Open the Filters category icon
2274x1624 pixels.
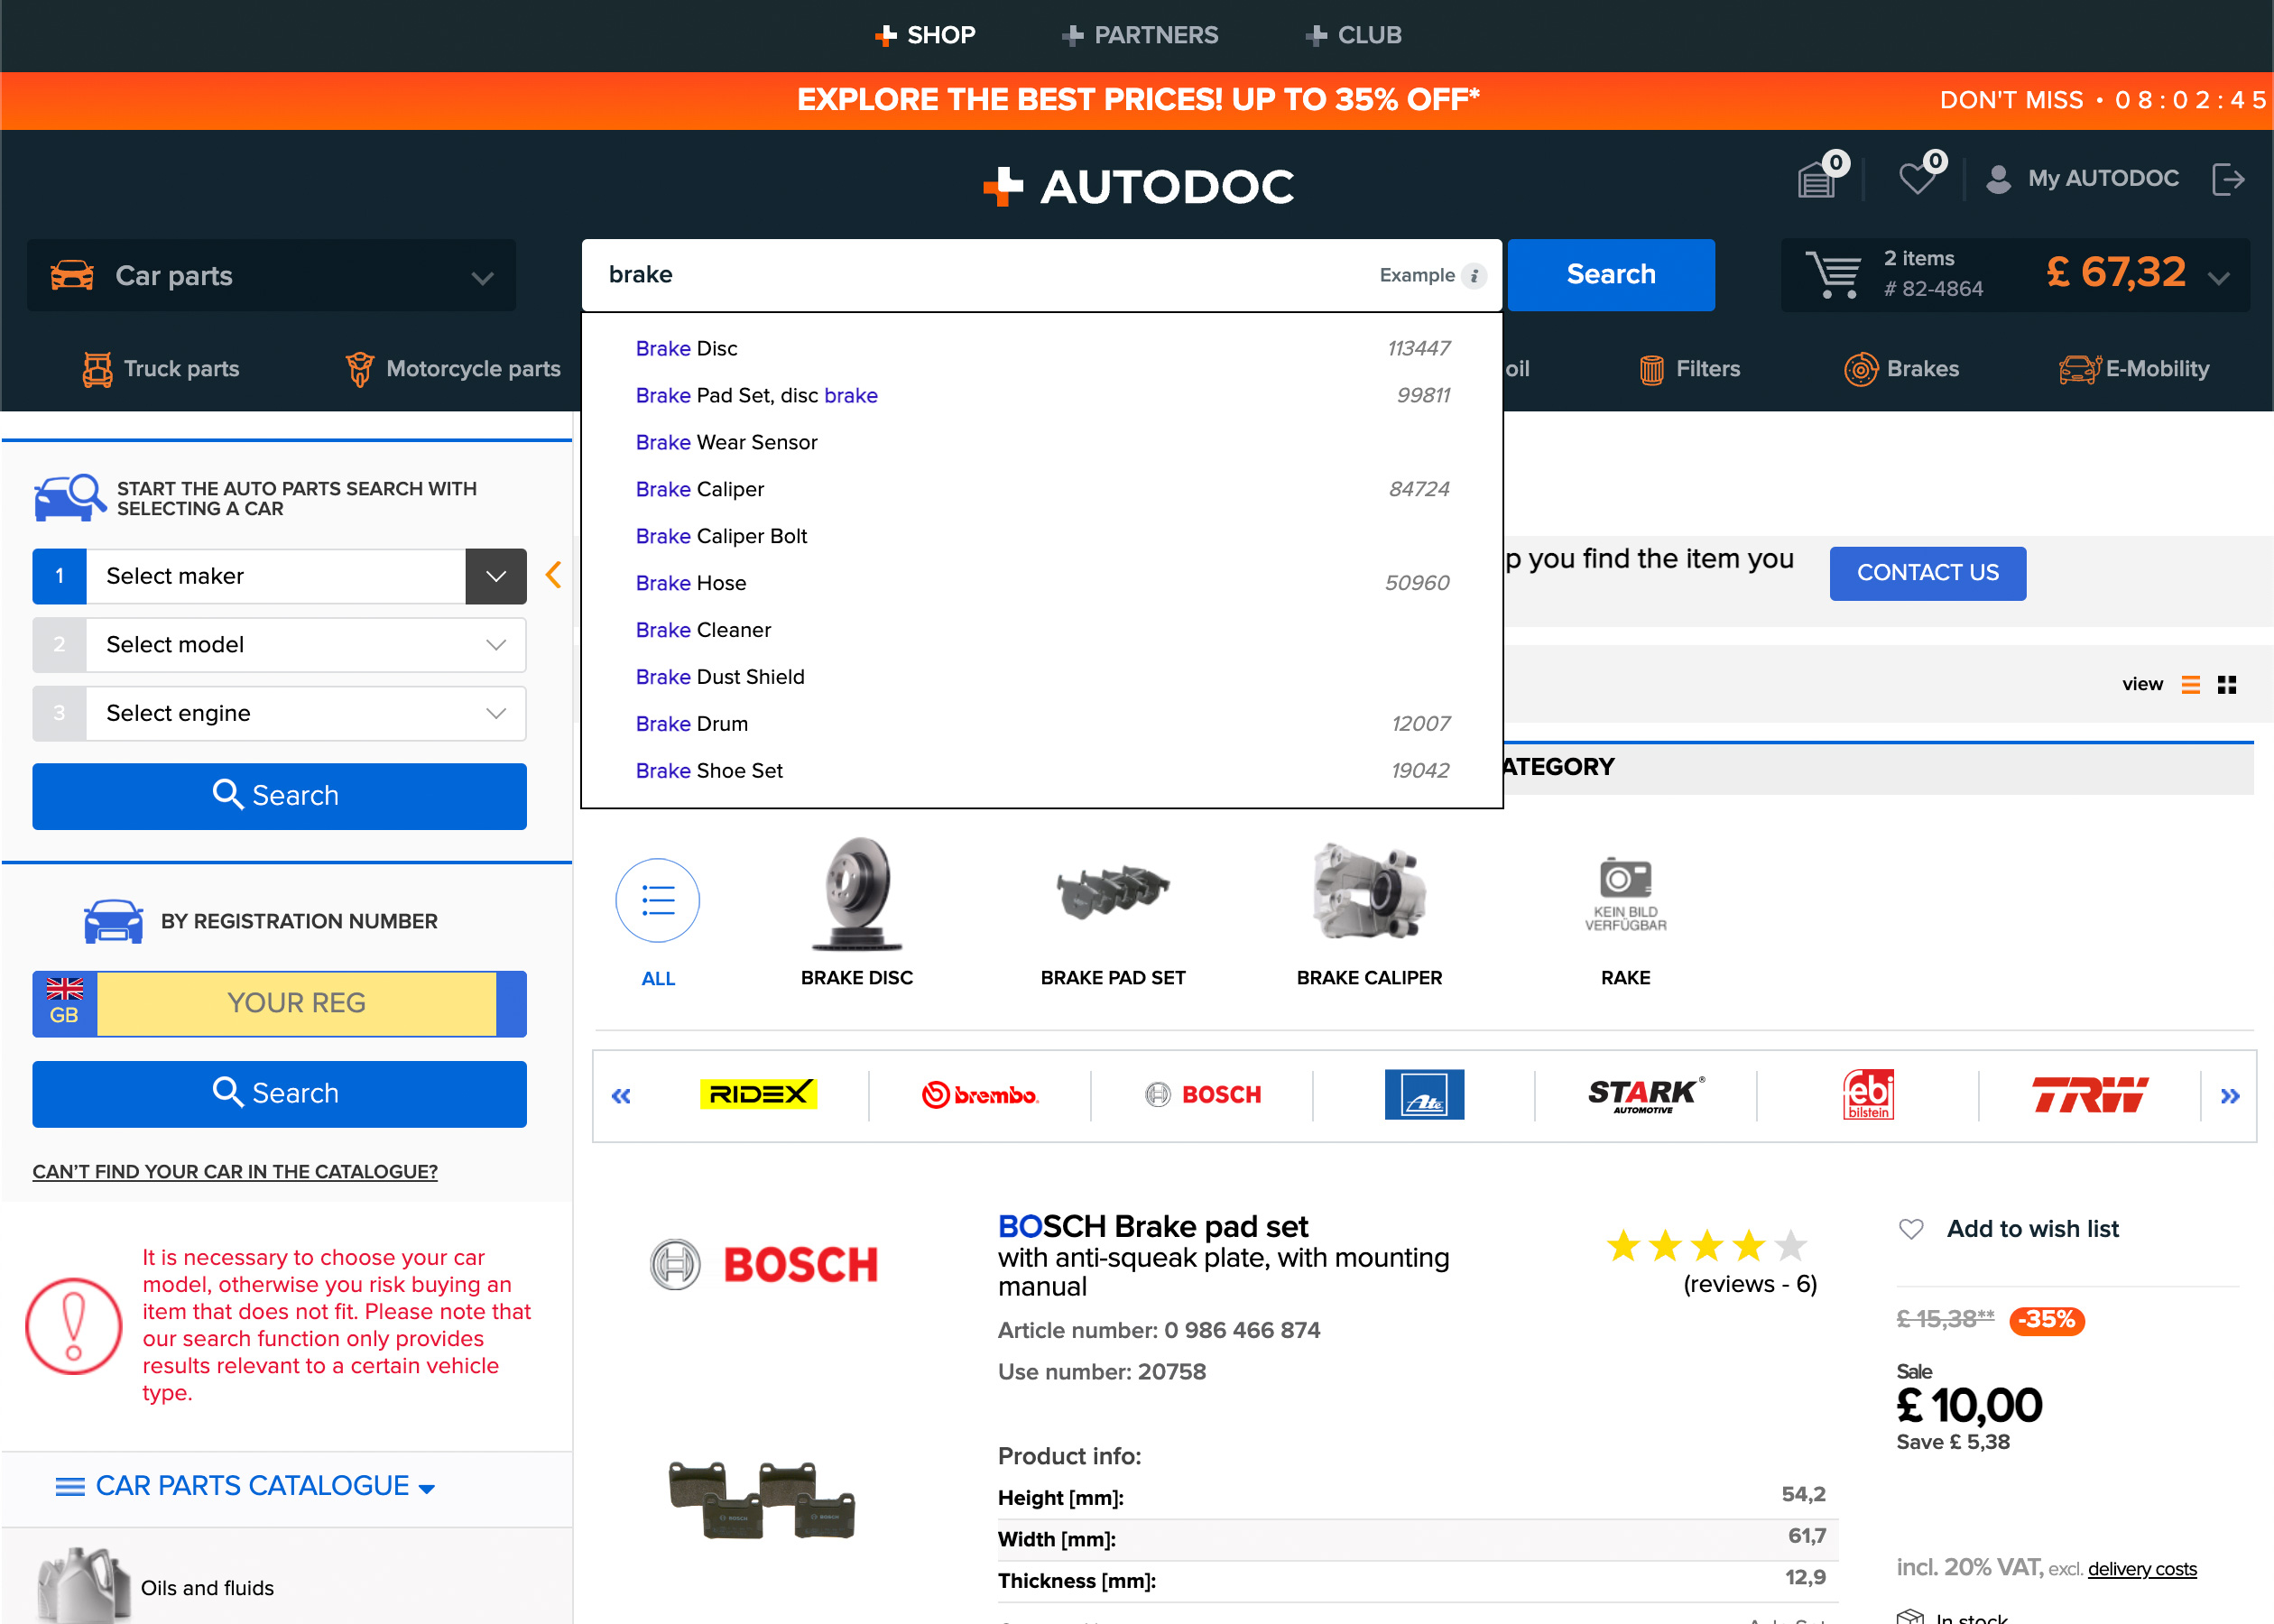coord(1651,368)
